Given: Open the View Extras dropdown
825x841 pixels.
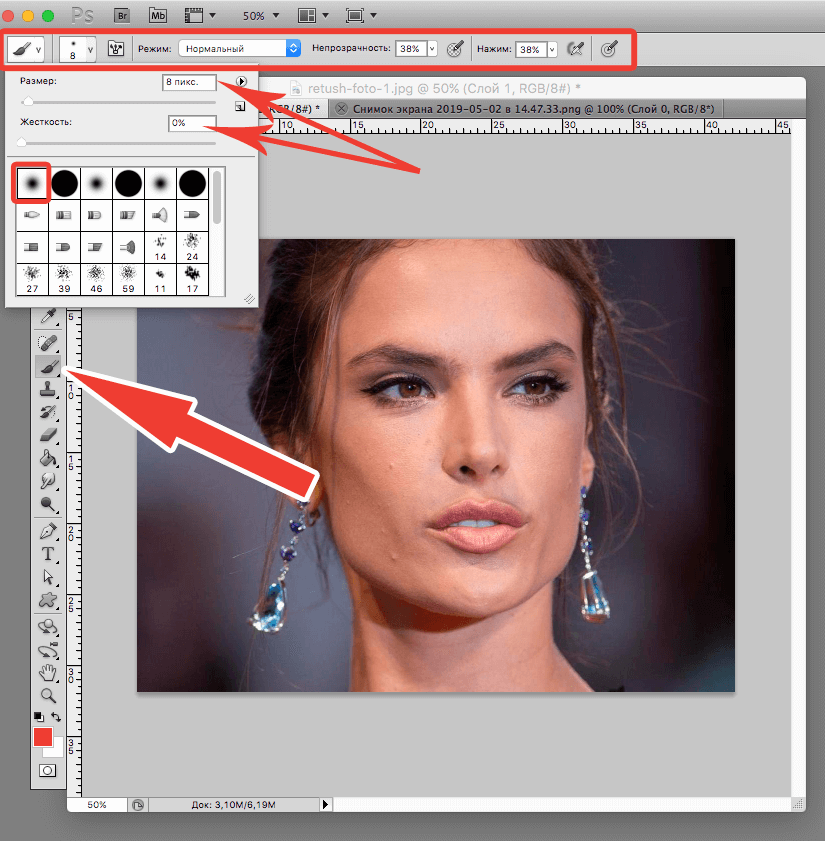Looking at the screenshot, I should (x=200, y=16).
